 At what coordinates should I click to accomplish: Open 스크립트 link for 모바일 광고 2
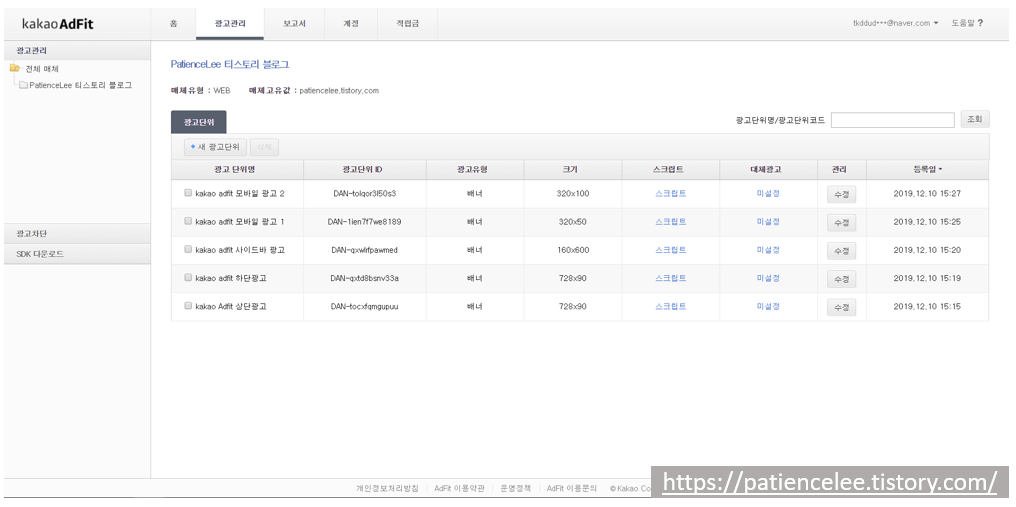[671, 193]
